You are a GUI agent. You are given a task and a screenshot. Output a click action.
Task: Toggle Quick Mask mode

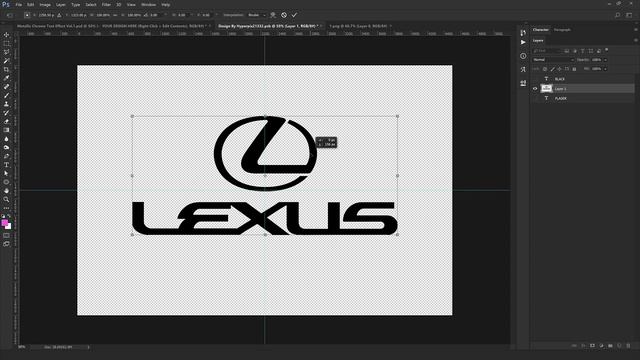(6, 236)
